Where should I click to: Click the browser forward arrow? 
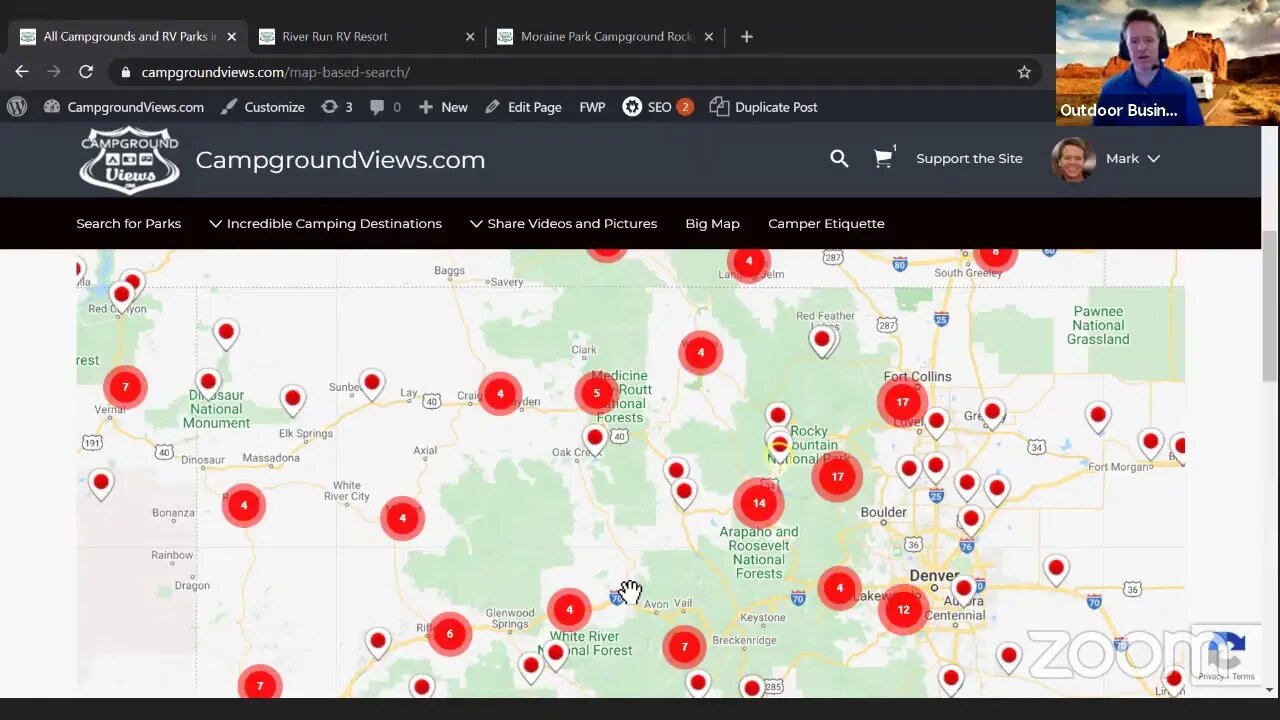[54, 72]
